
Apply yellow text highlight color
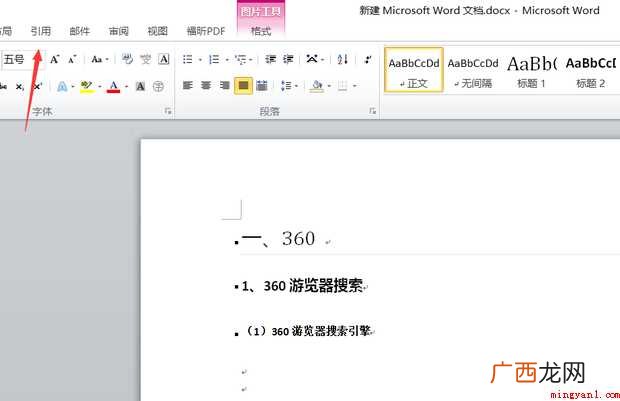pyautogui.click(x=87, y=87)
